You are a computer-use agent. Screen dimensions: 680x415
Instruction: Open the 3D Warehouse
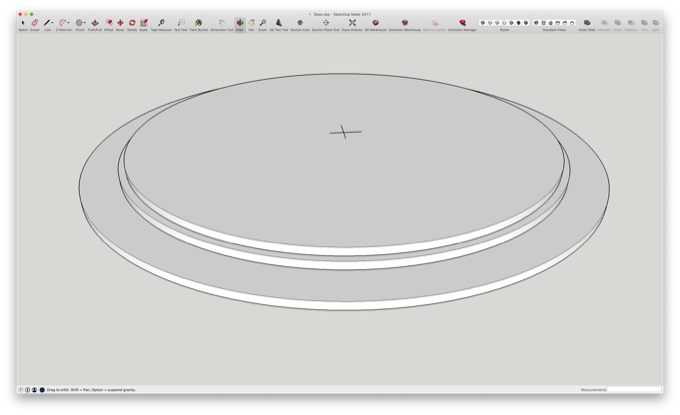376,23
